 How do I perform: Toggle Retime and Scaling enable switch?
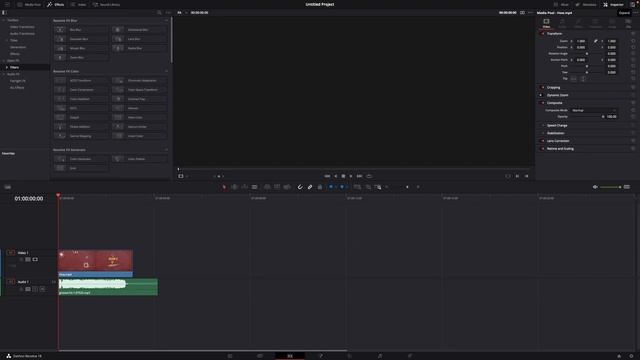542,149
